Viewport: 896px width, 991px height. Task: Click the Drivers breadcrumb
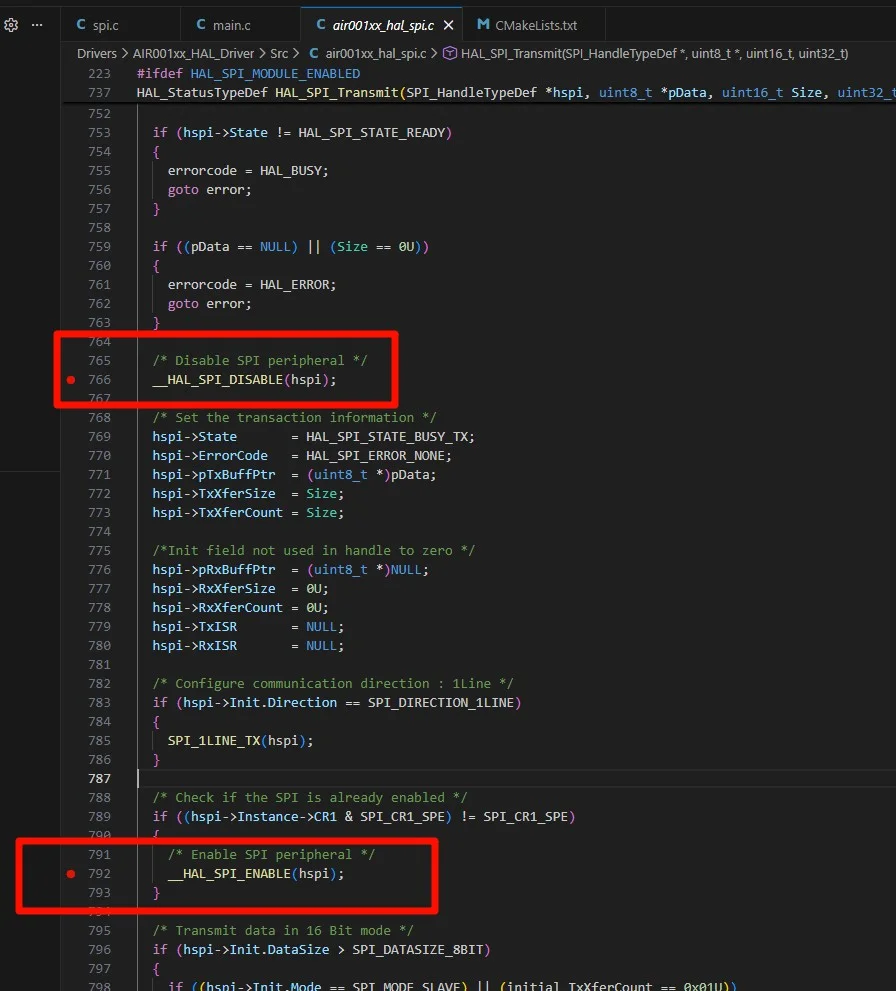[x=97, y=54]
